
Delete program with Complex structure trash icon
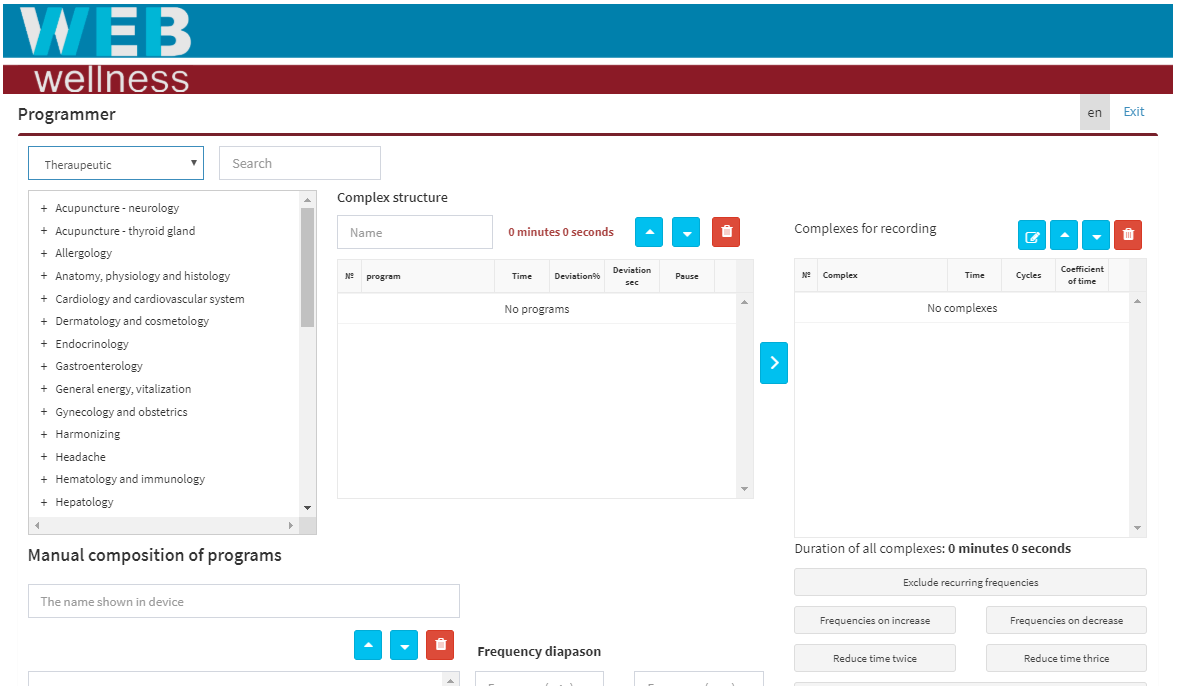pyautogui.click(x=726, y=232)
